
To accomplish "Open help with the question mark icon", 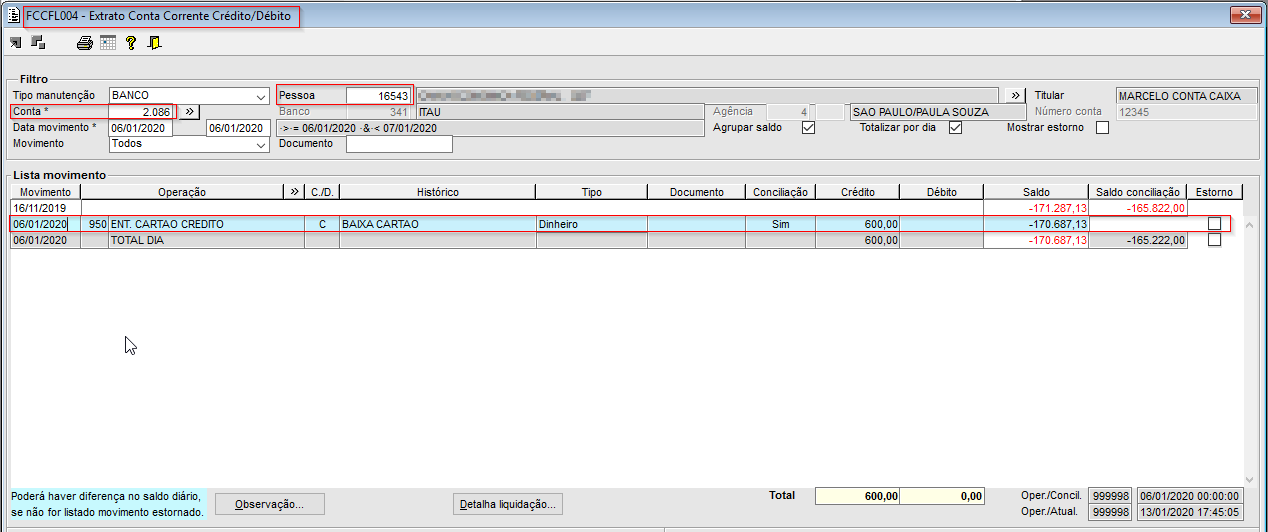I will pyautogui.click(x=131, y=43).
